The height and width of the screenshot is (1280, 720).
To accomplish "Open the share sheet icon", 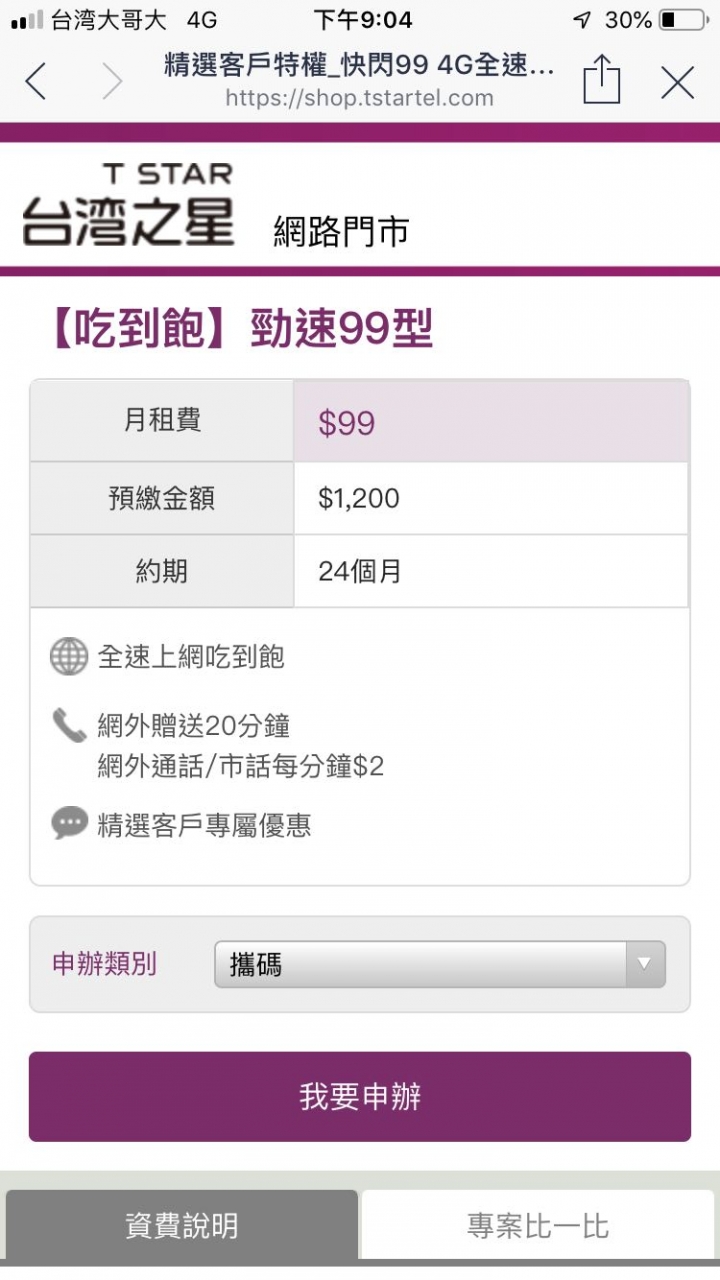I will click(601, 79).
